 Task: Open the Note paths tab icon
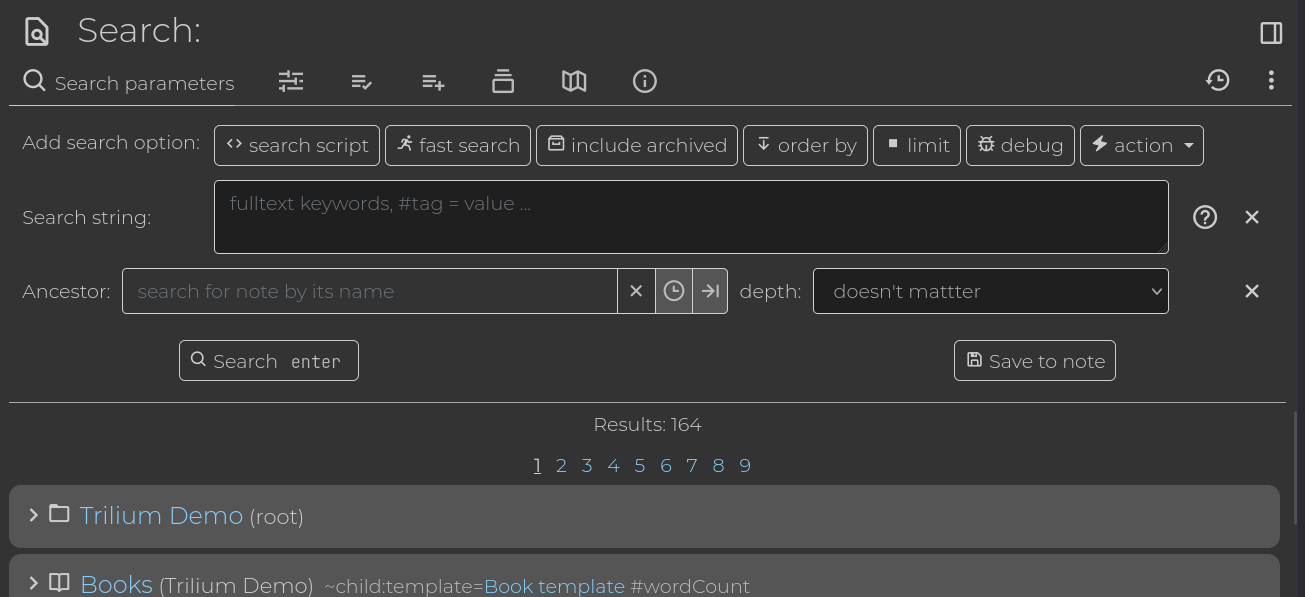(x=503, y=81)
